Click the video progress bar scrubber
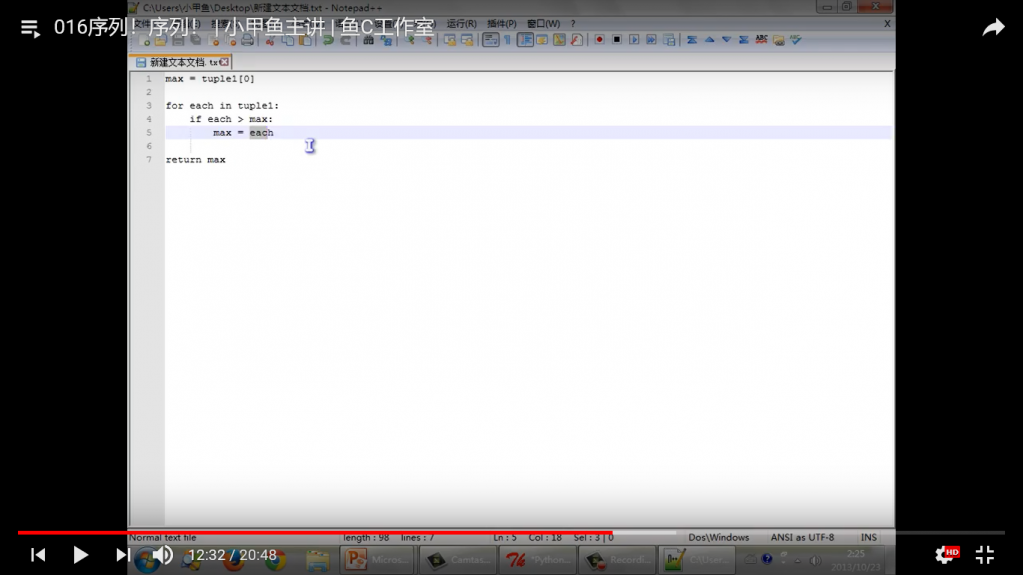The height and width of the screenshot is (575, 1023). pyautogui.click(x=612, y=533)
